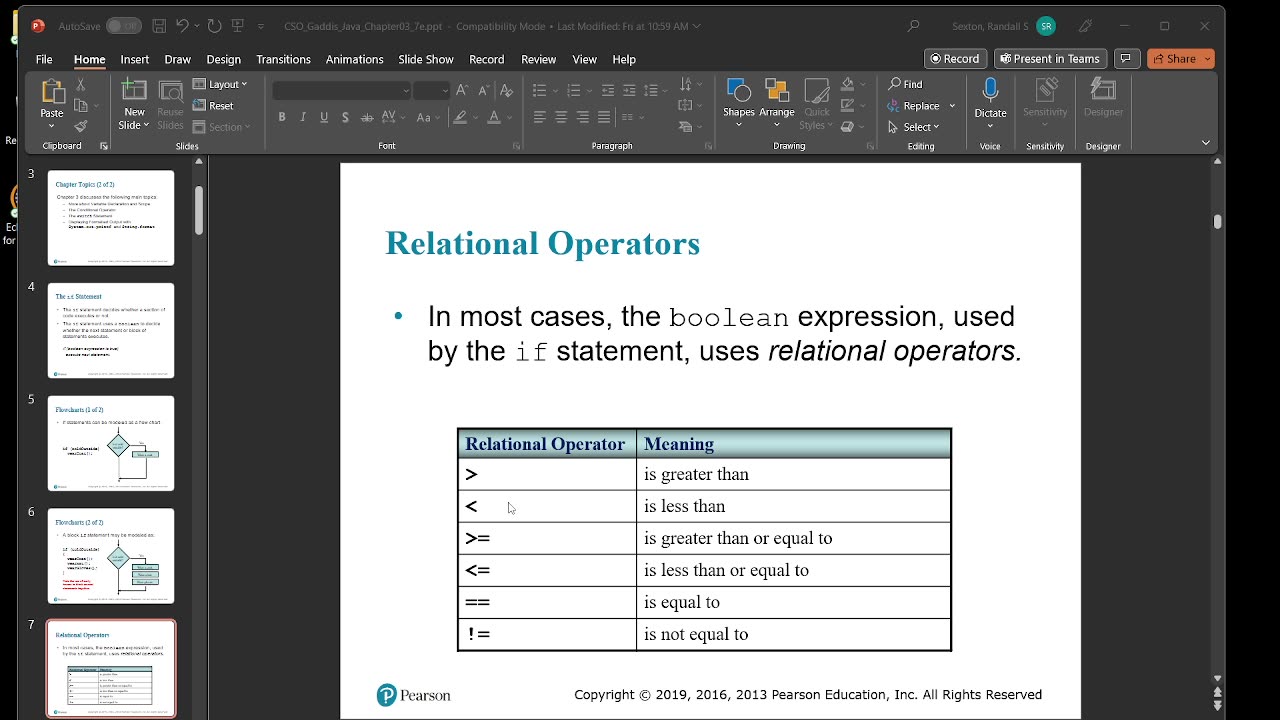
Task: Collapse the ribbon with chevron
Action: pyautogui.click(x=1205, y=143)
